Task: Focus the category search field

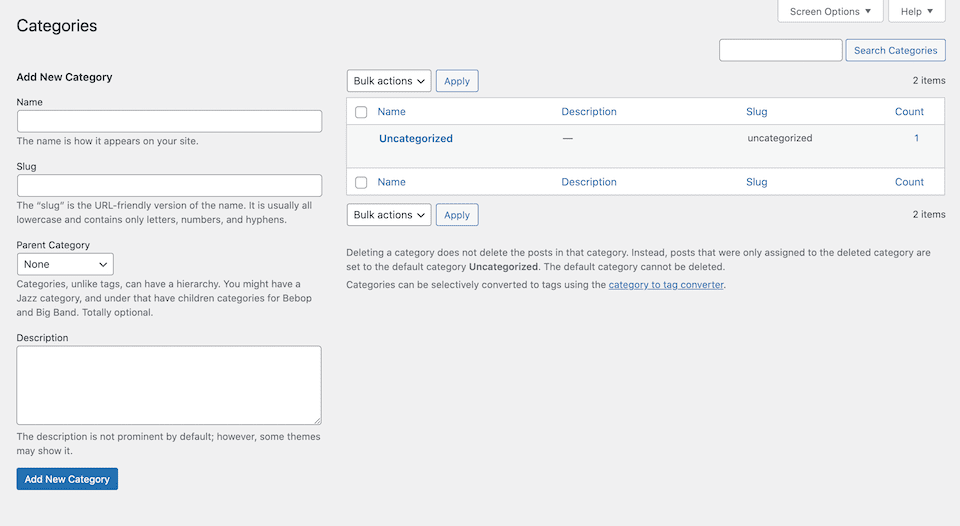Action: coord(780,50)
